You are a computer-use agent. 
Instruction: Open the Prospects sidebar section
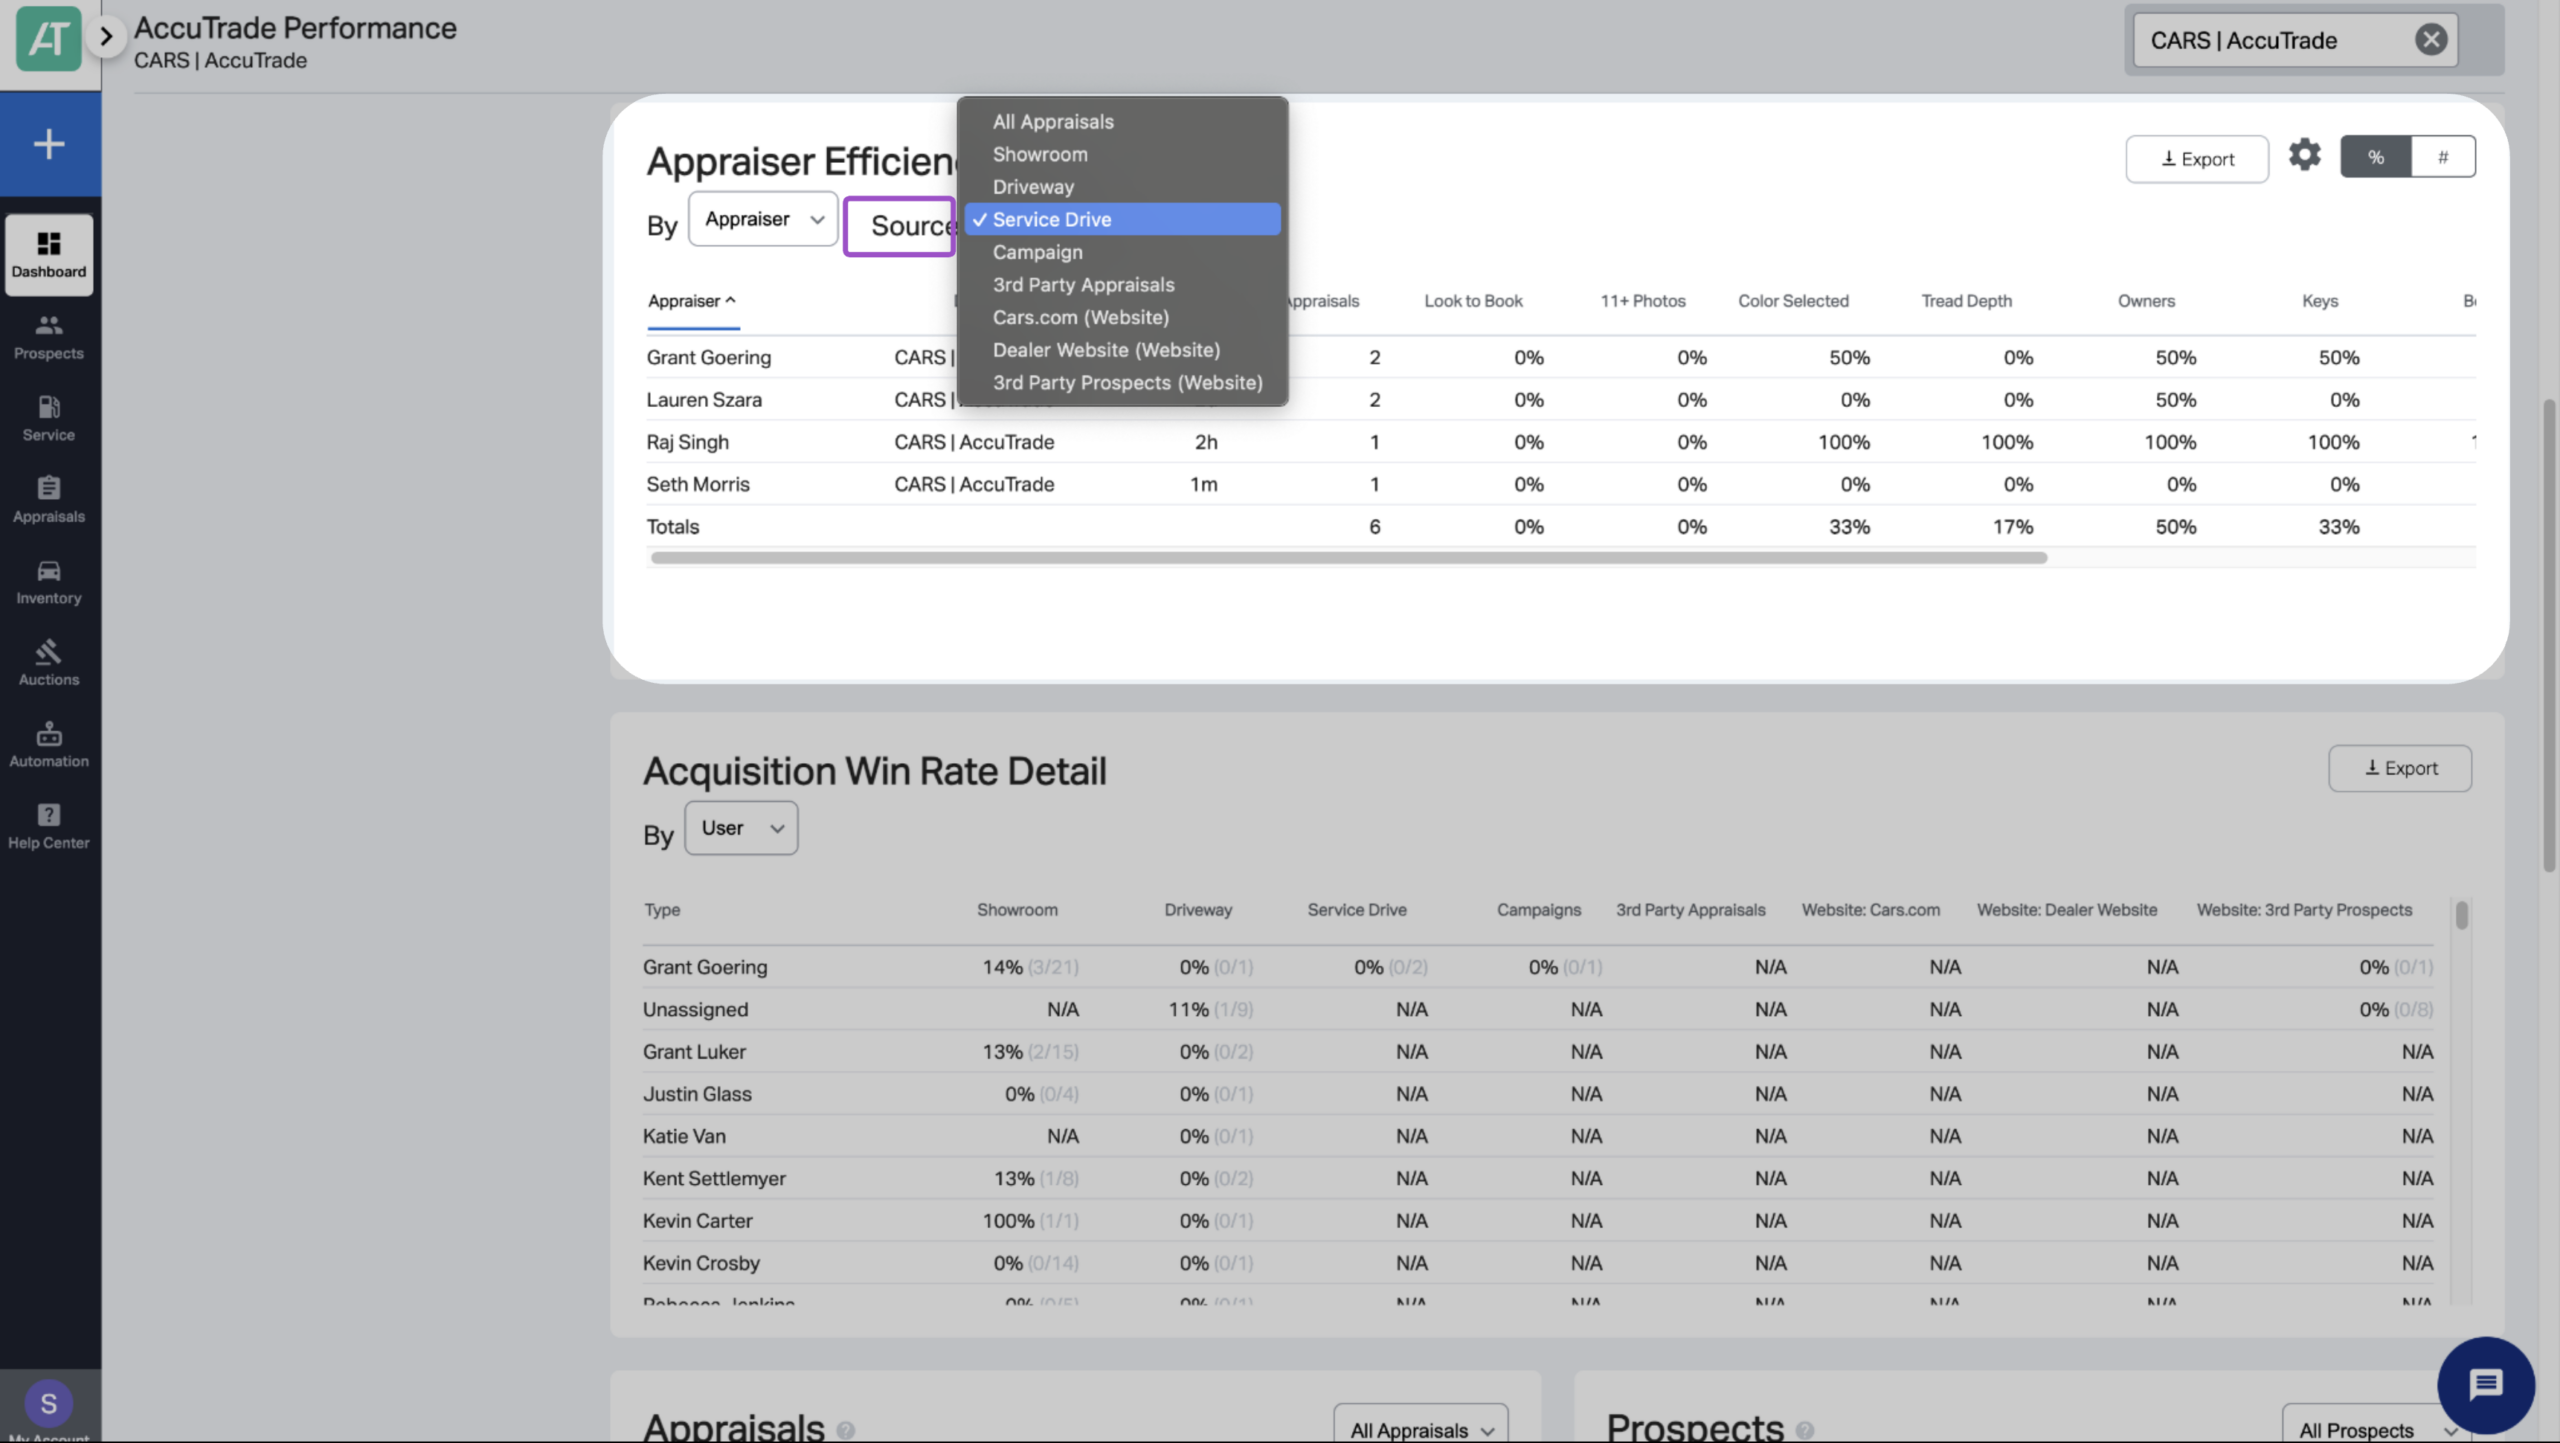click(x=49, y=337)
